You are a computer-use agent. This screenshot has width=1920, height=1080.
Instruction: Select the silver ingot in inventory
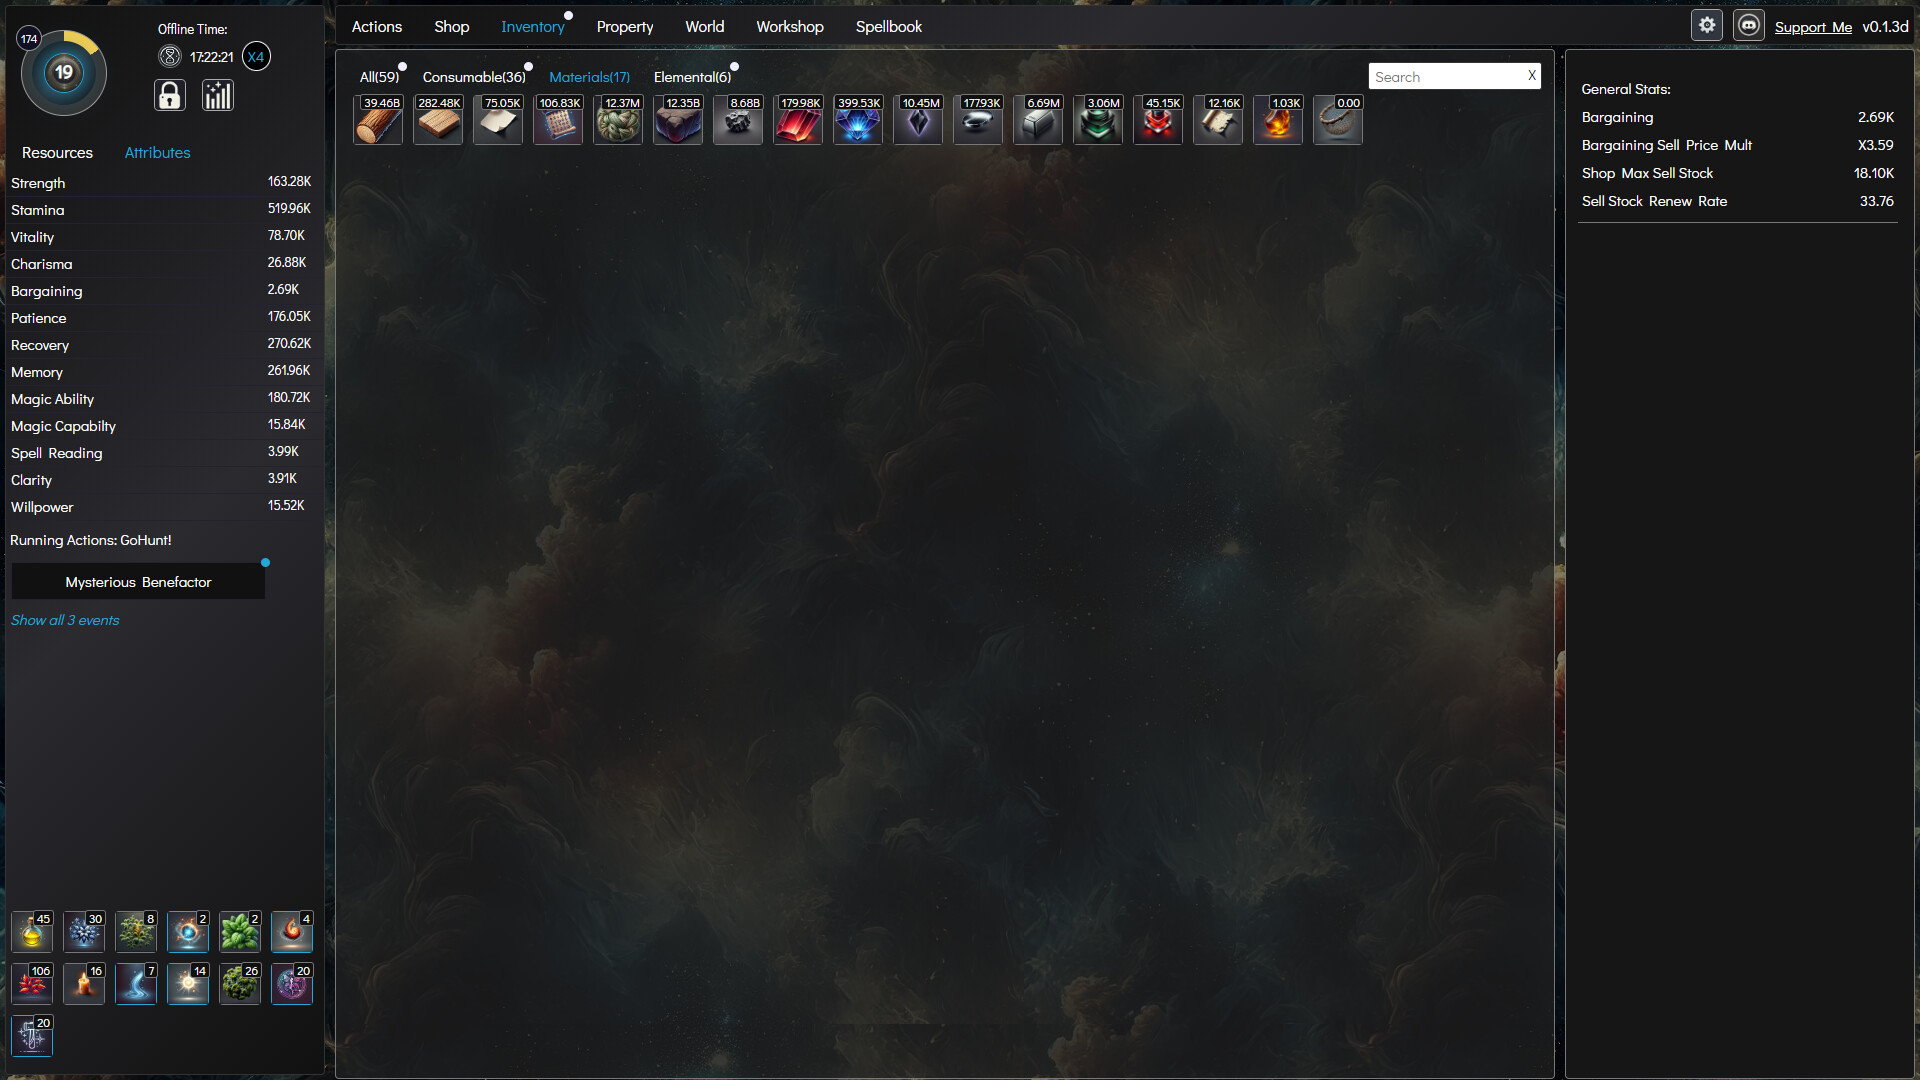tap(1037, 120)
